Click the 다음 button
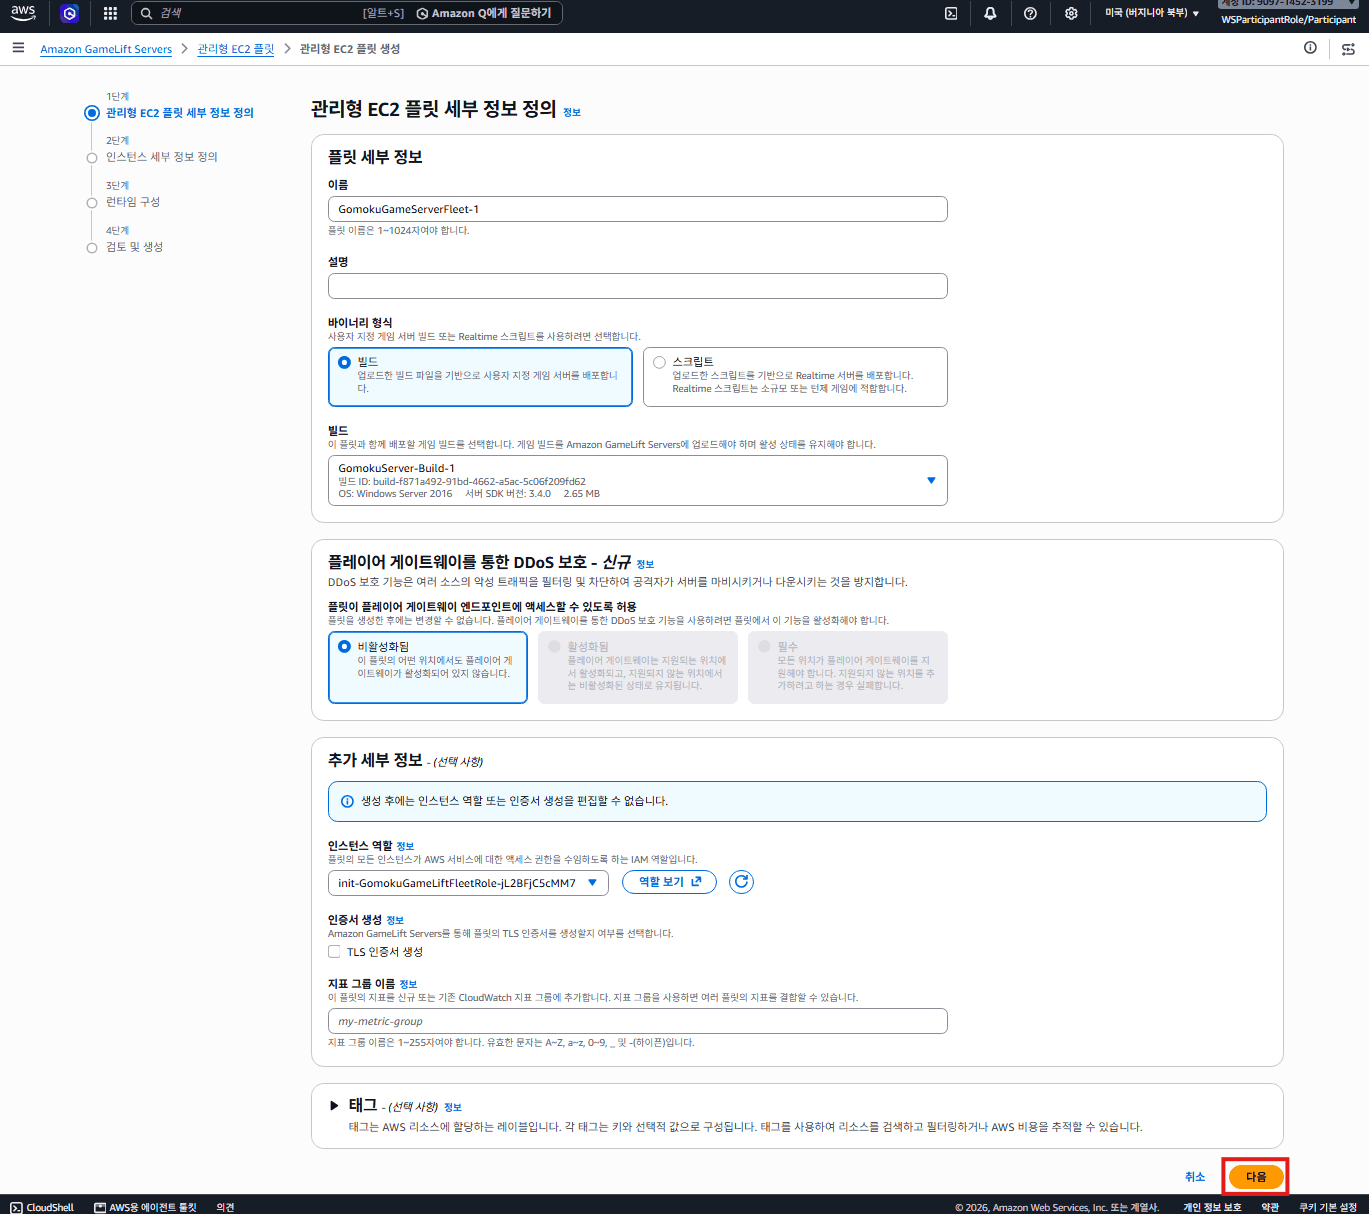The height and width of the screenshot is (1214, 1369). tap(1256, 1177)
